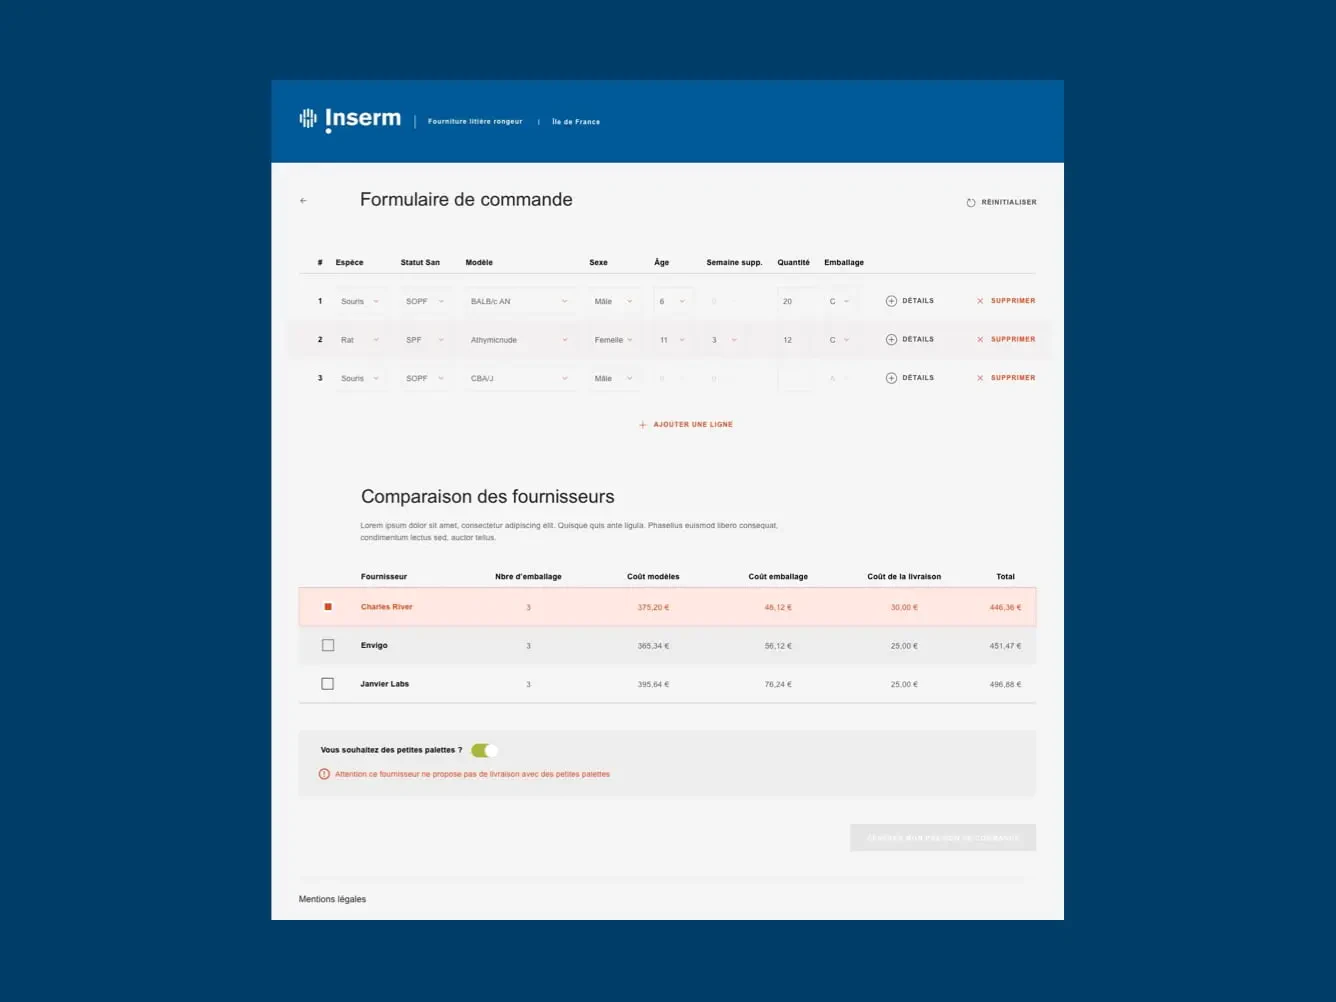Open Détails plus icon for row 3
The width and height of the screenshot is (1336, 1002).
tap(891, 378)
